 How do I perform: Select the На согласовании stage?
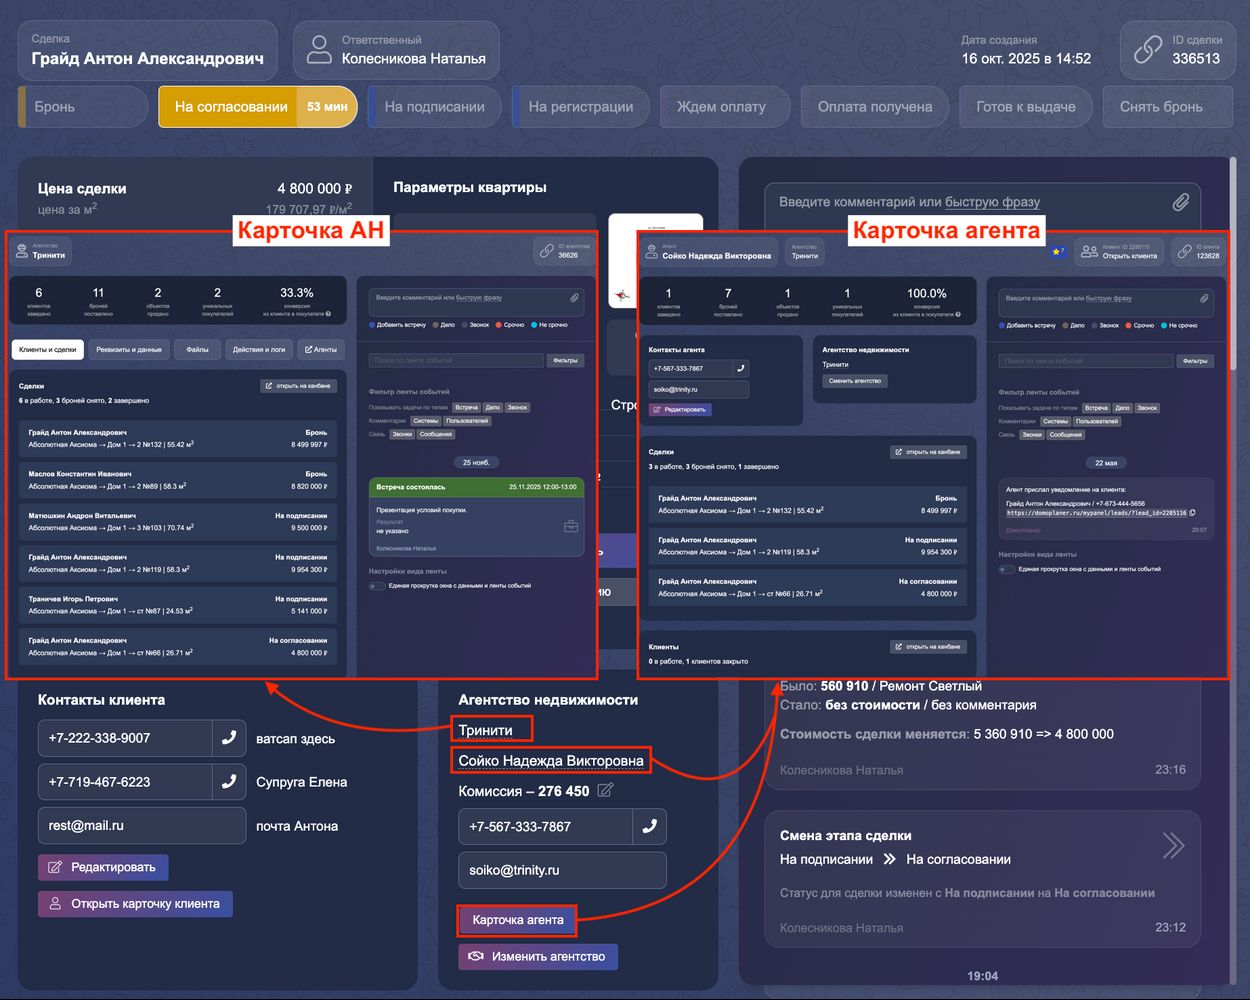[x=258, y=107]
